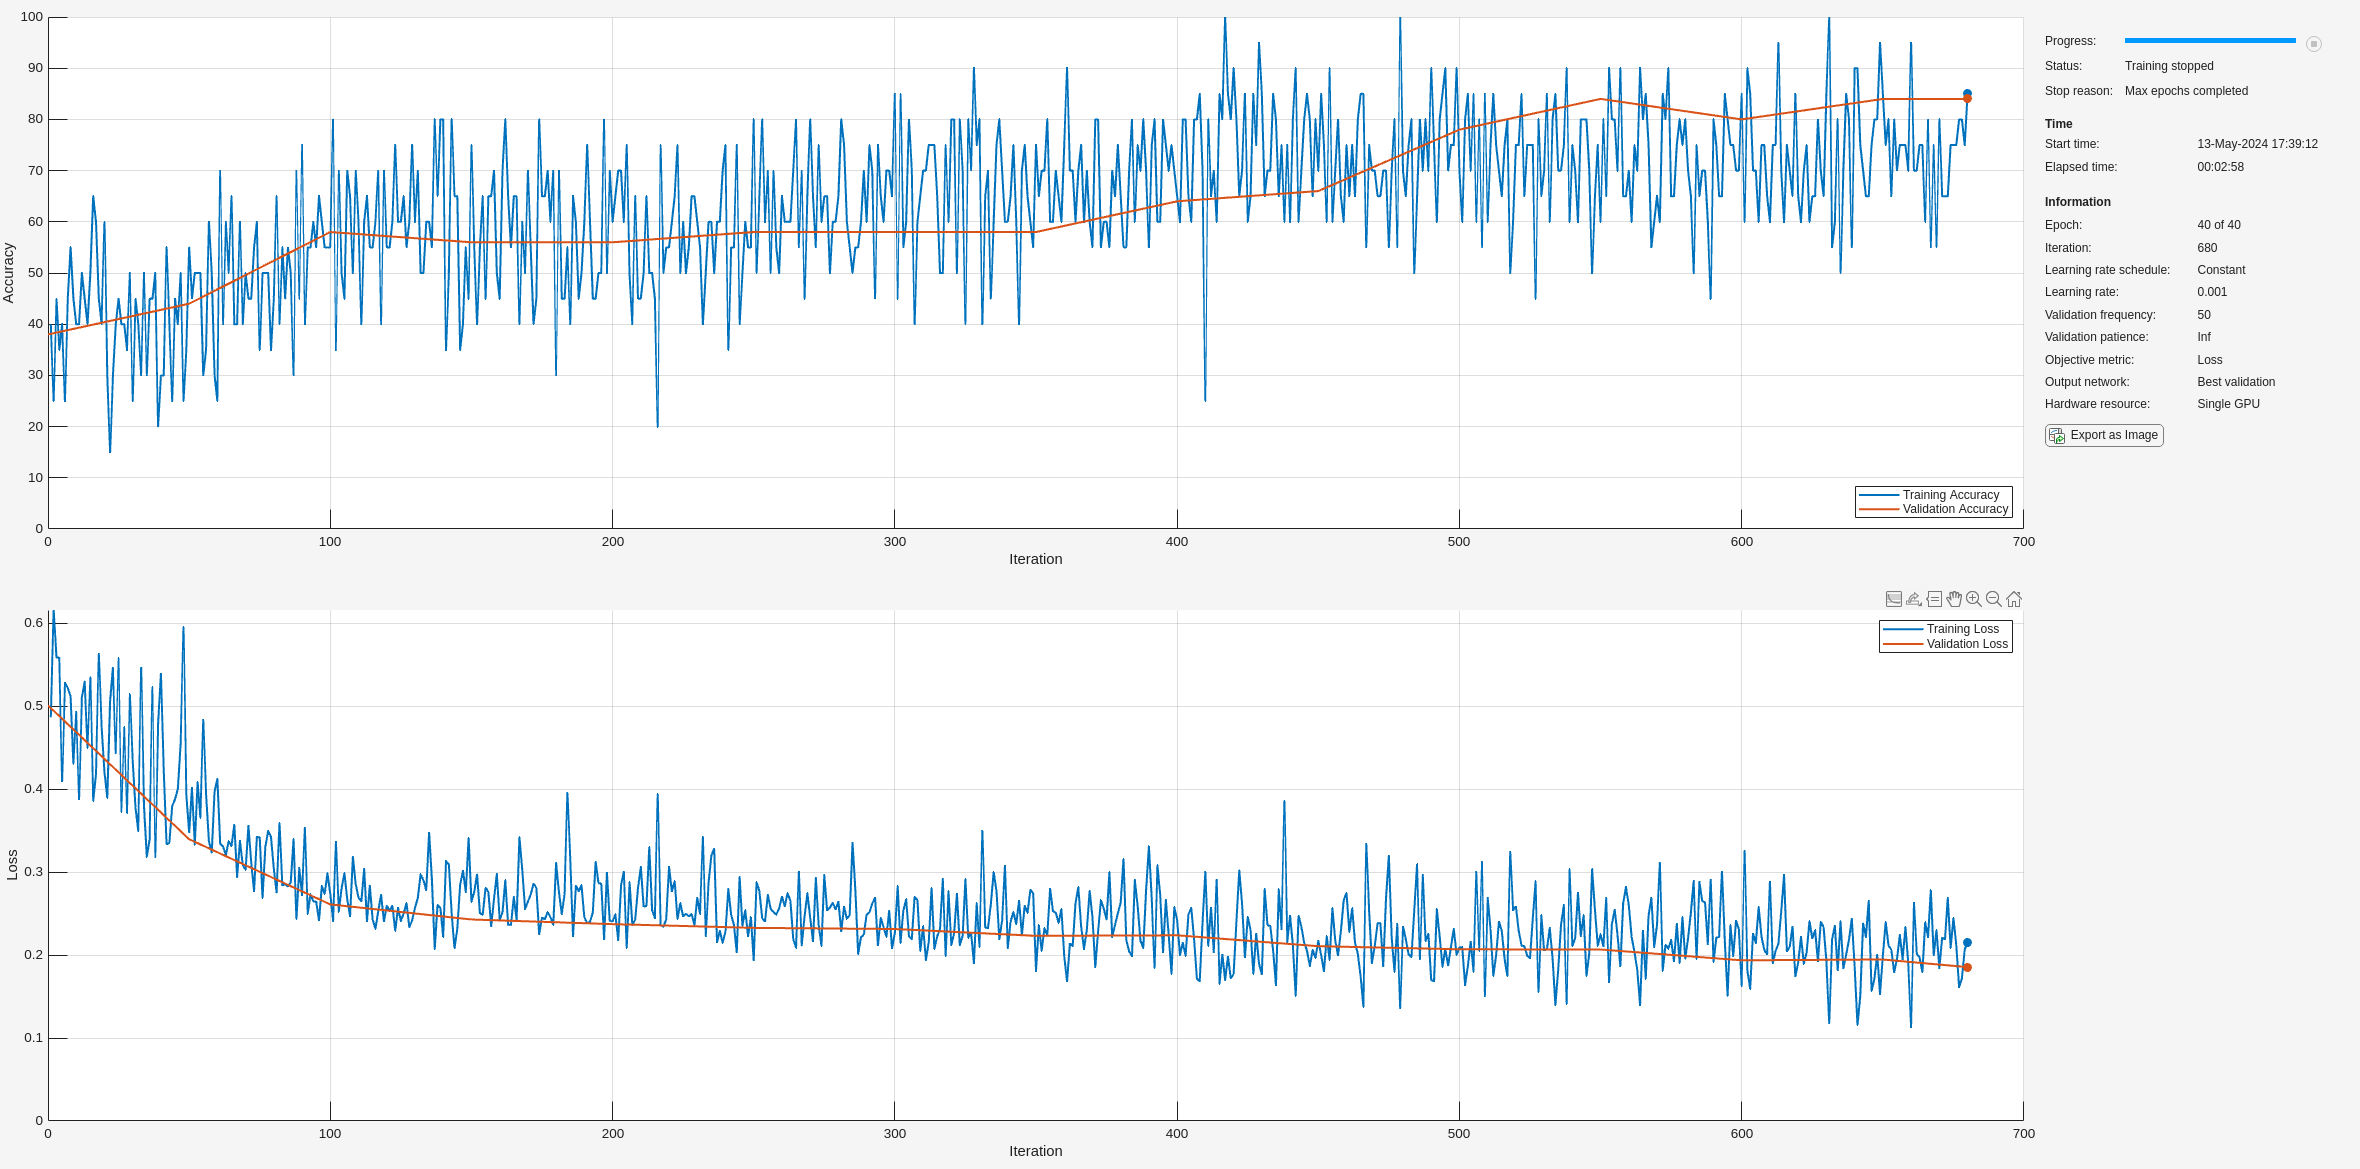Click the Loss y-axis label
Viewport: 2360px width, 1169px height.
click(12, 864)
